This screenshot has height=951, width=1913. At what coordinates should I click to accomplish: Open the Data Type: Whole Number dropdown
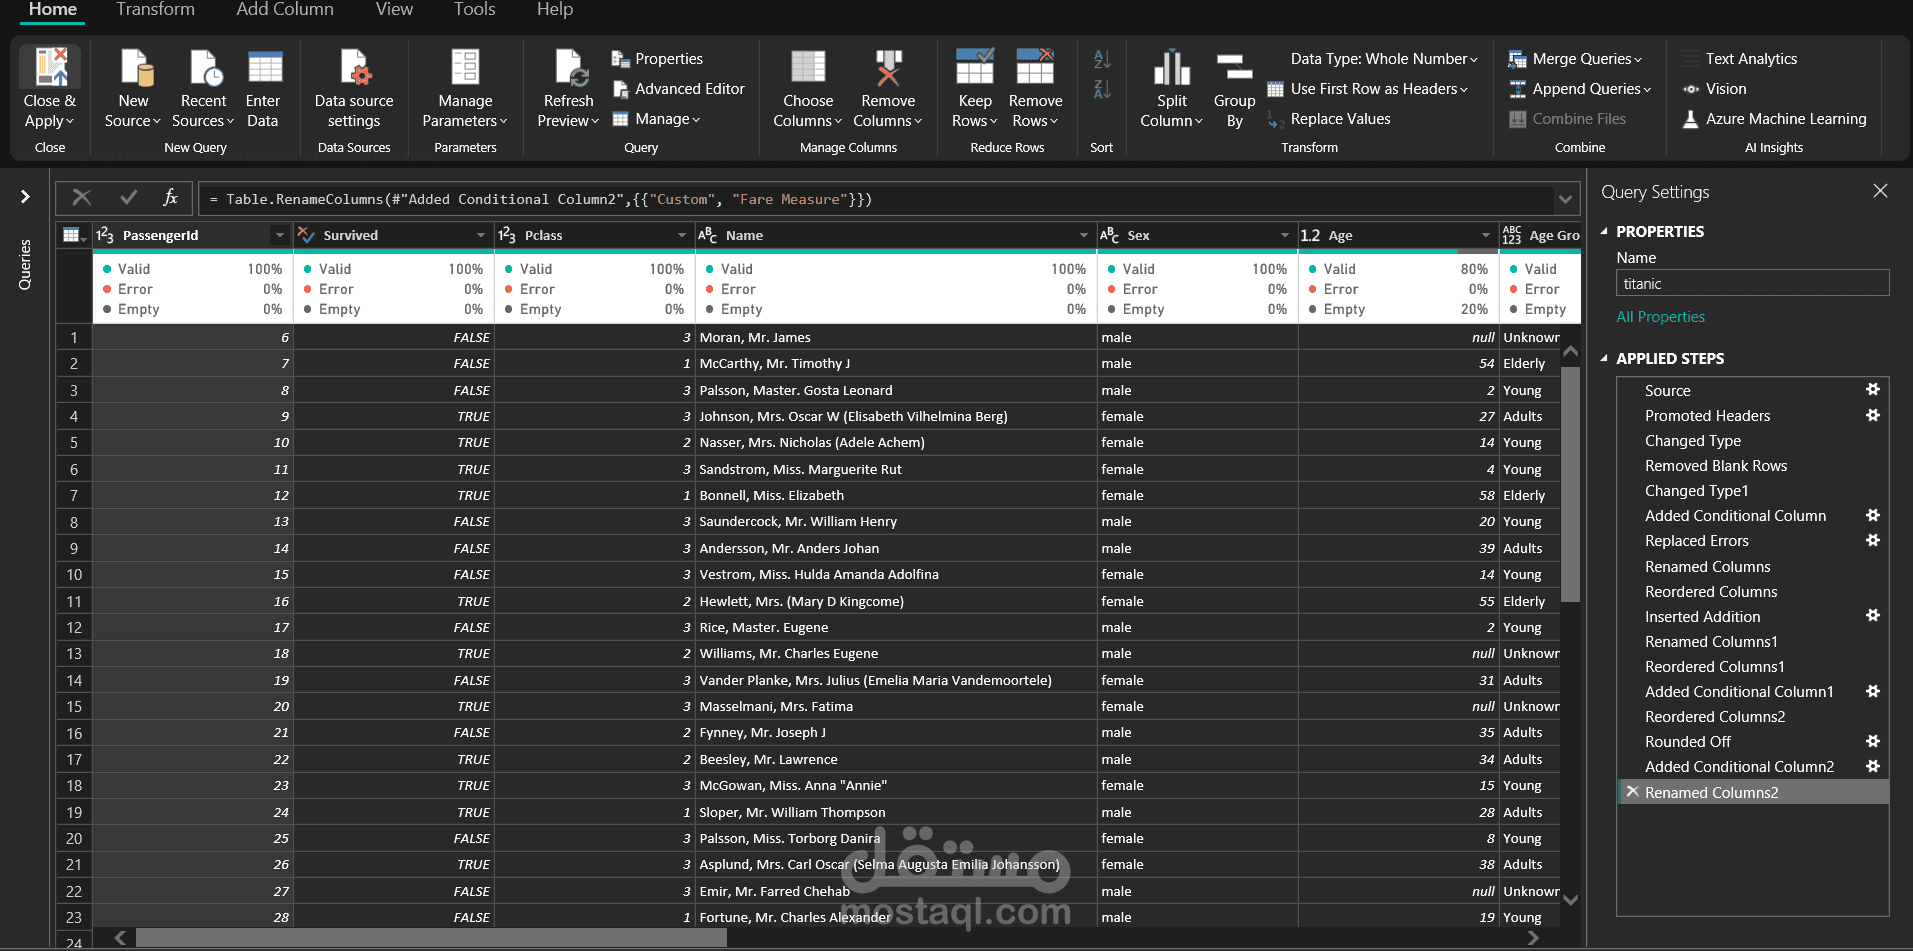[1384, 59]
